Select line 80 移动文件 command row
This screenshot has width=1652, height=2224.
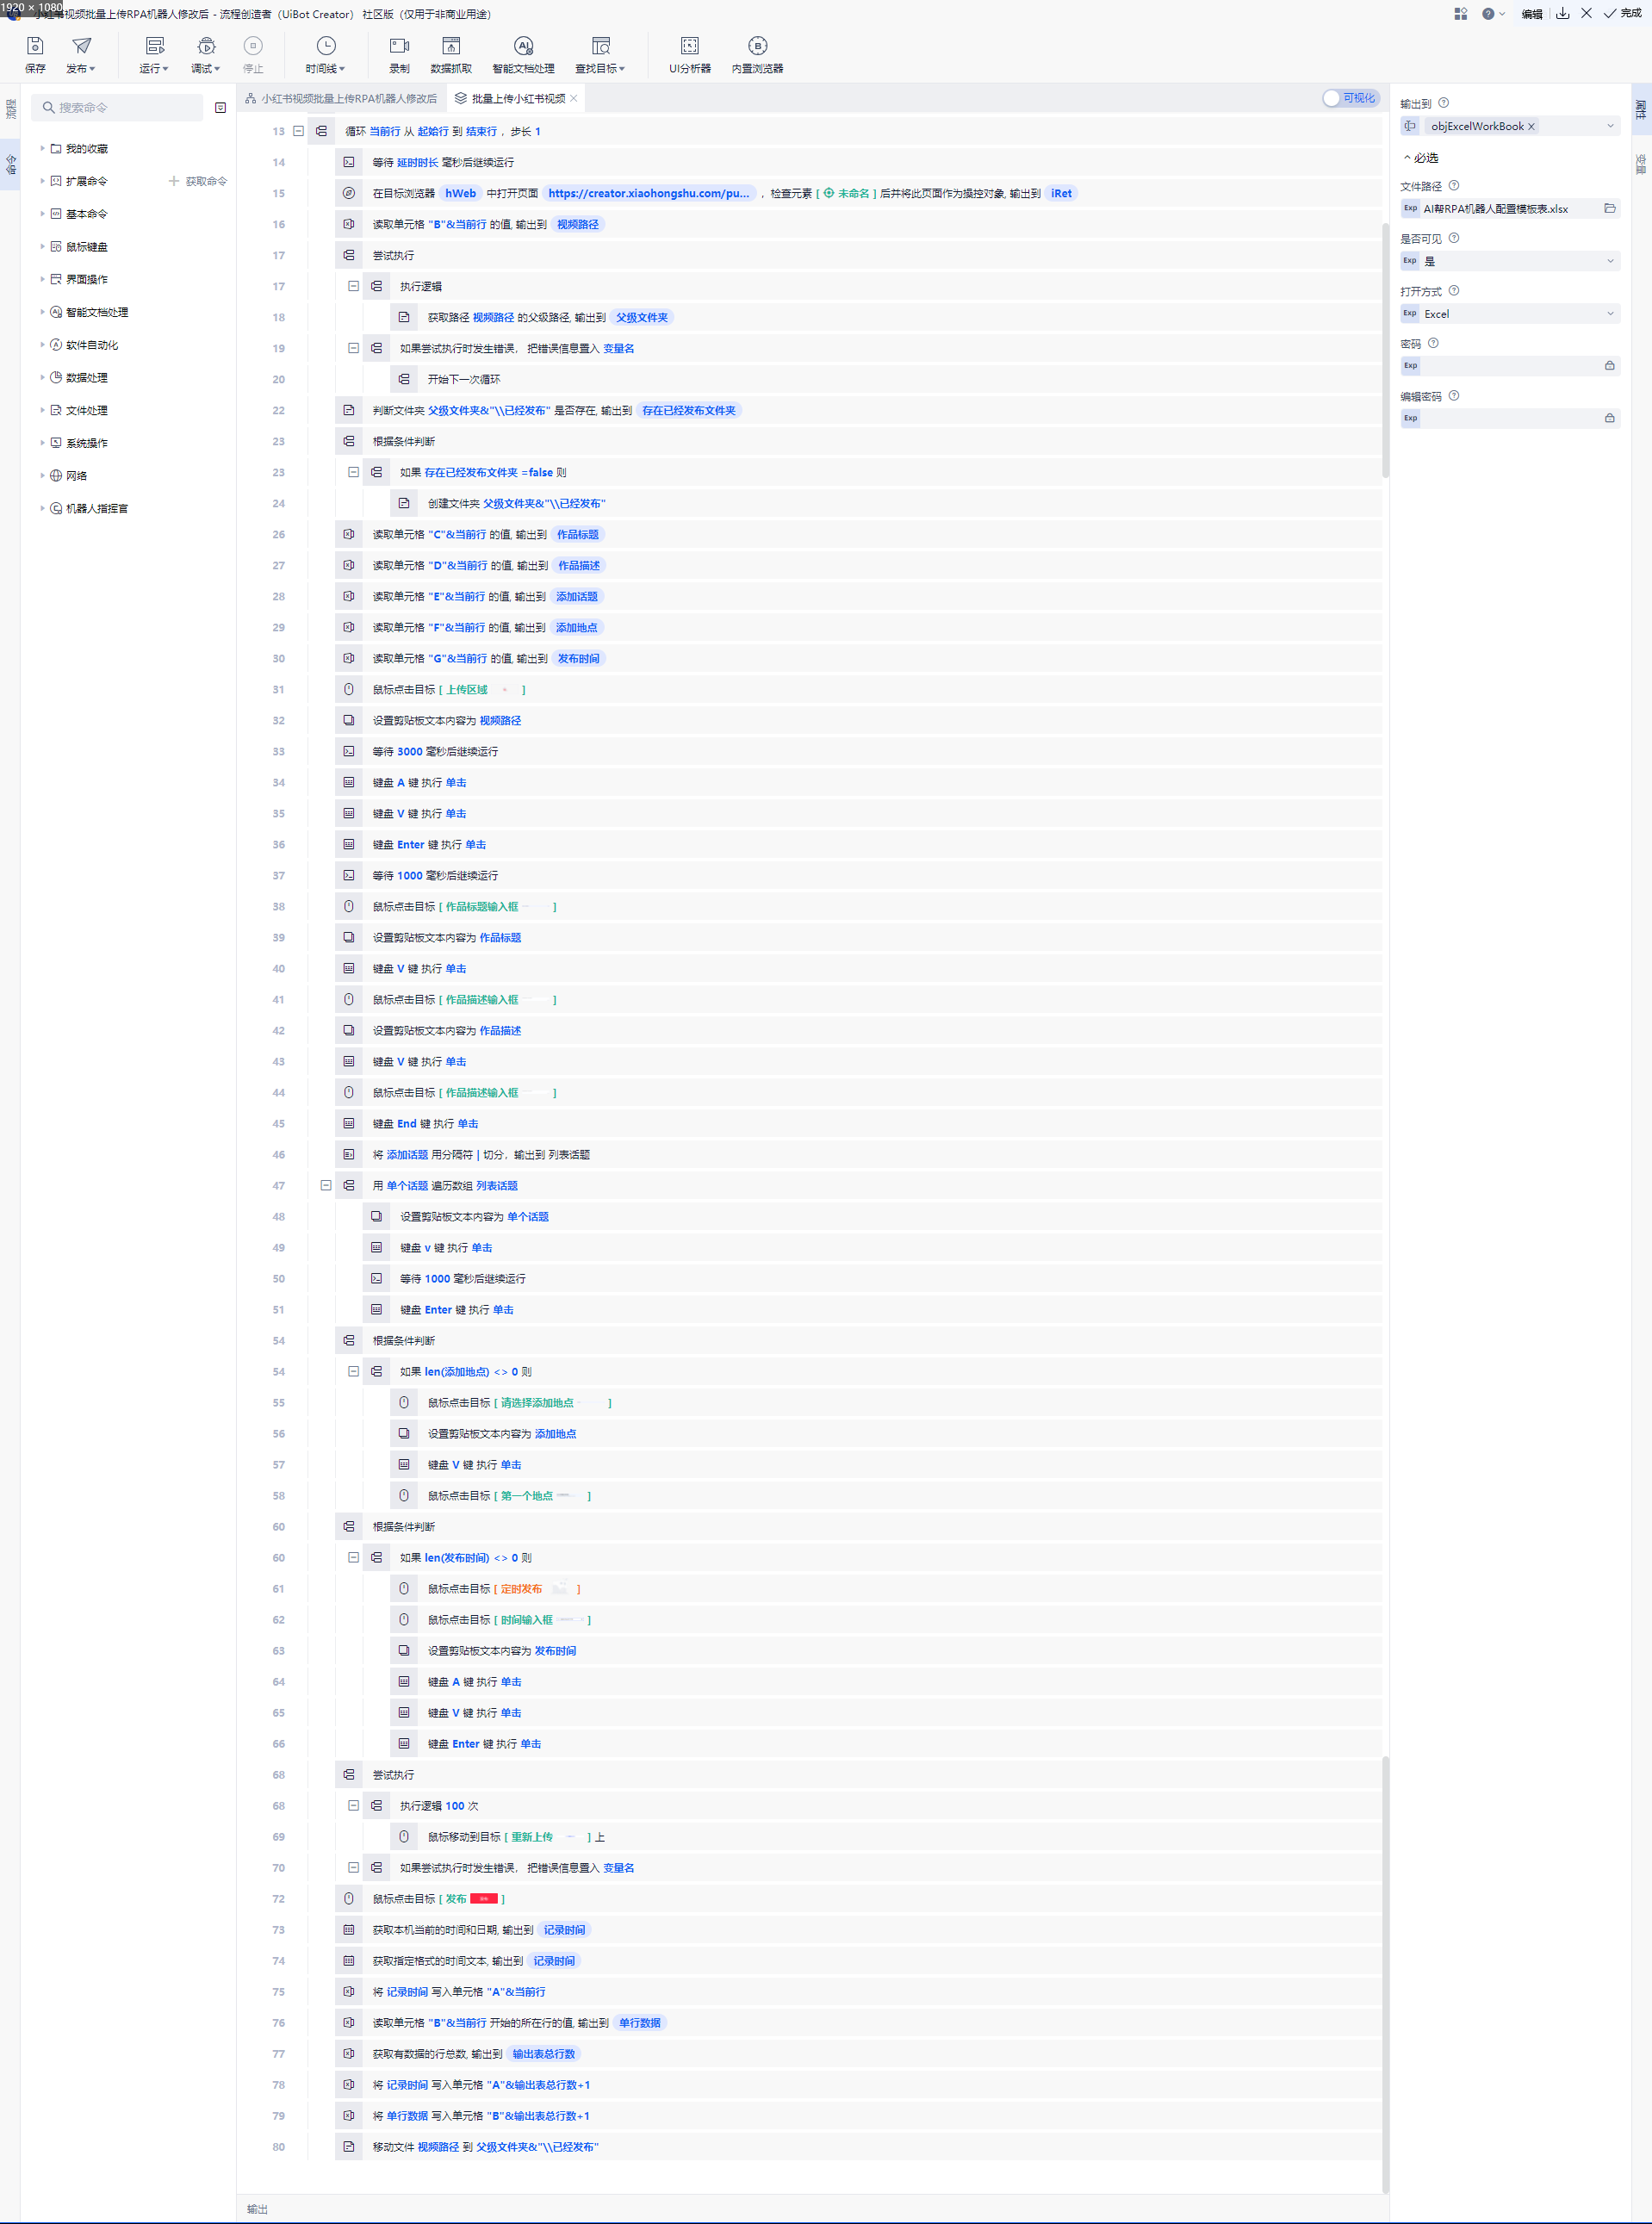860,2146
